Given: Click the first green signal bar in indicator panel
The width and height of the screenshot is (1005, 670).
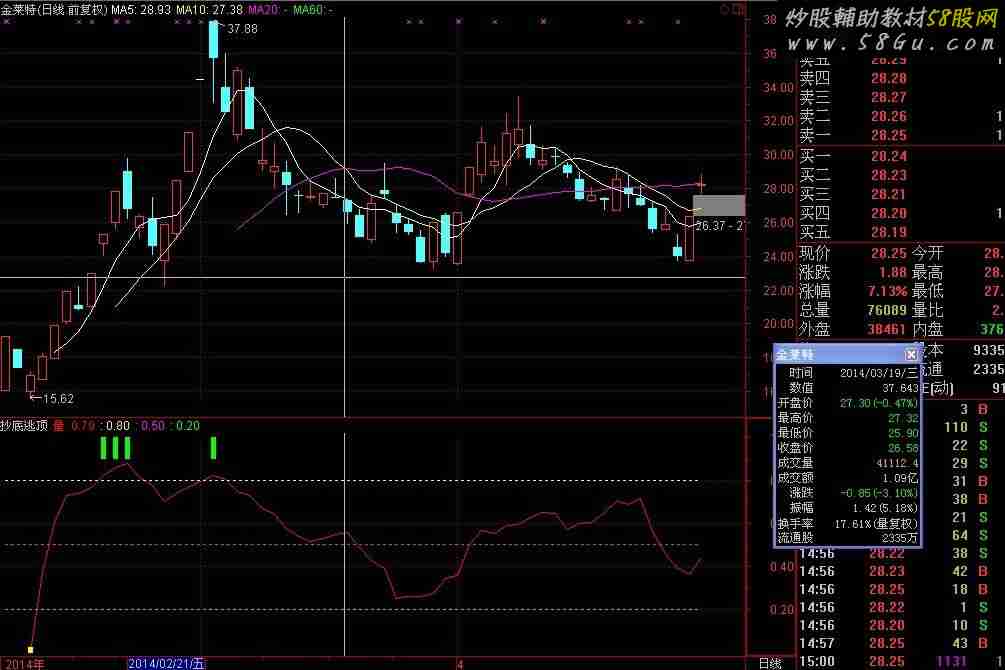Looking at the screenshot, I should tap(103, 447).
